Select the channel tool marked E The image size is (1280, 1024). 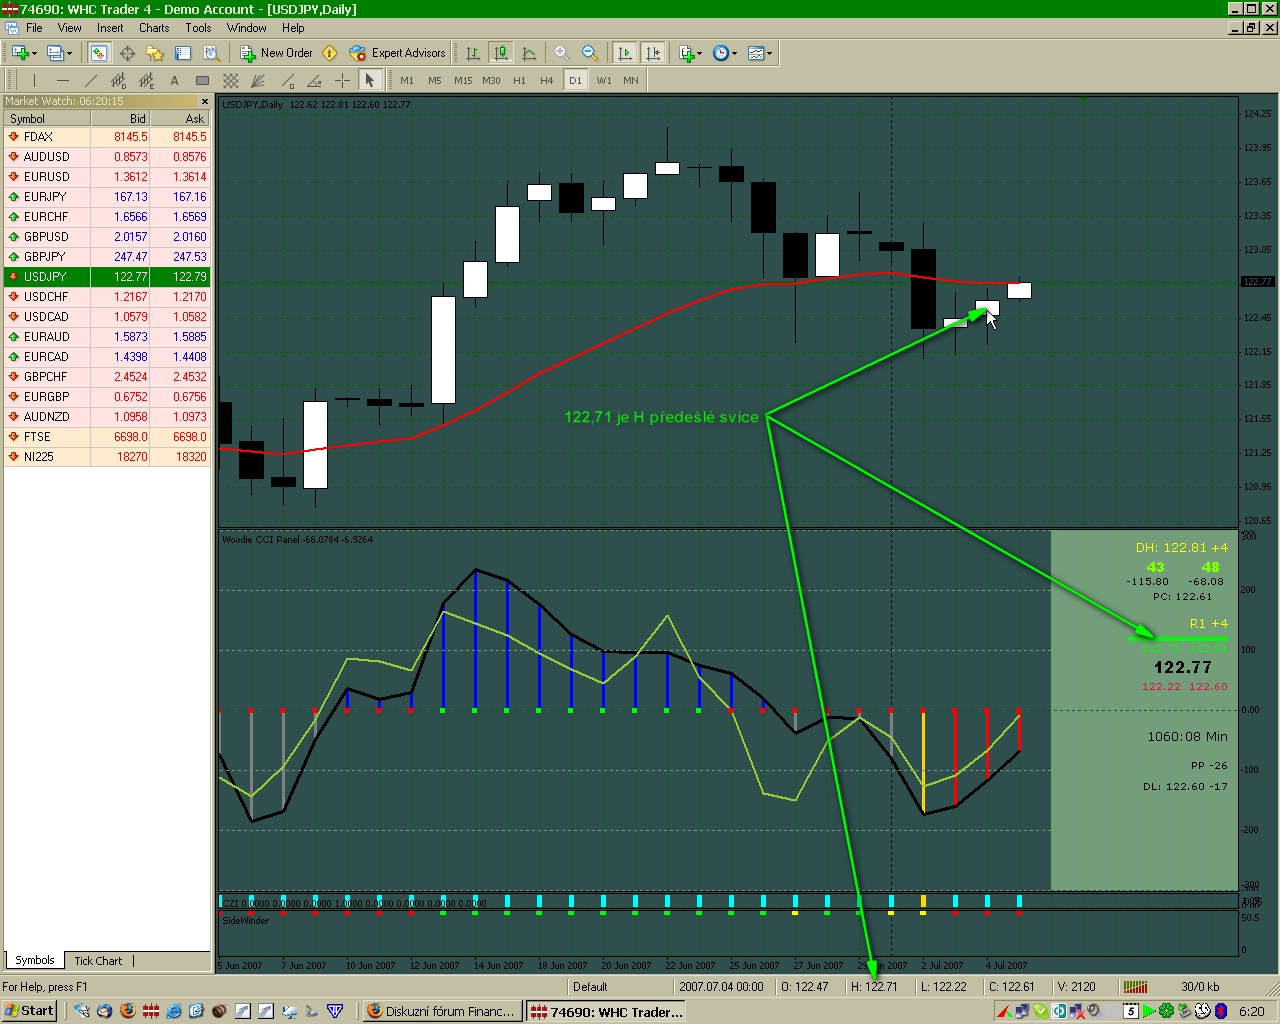click(146, 80)
